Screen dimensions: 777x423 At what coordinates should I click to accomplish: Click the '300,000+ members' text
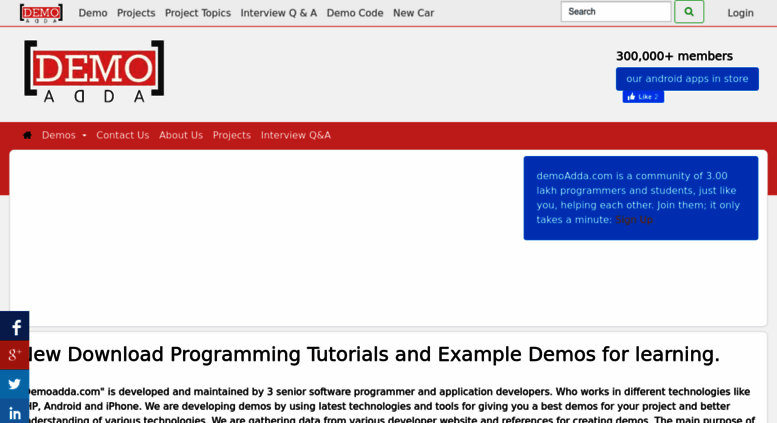[674, 56]
